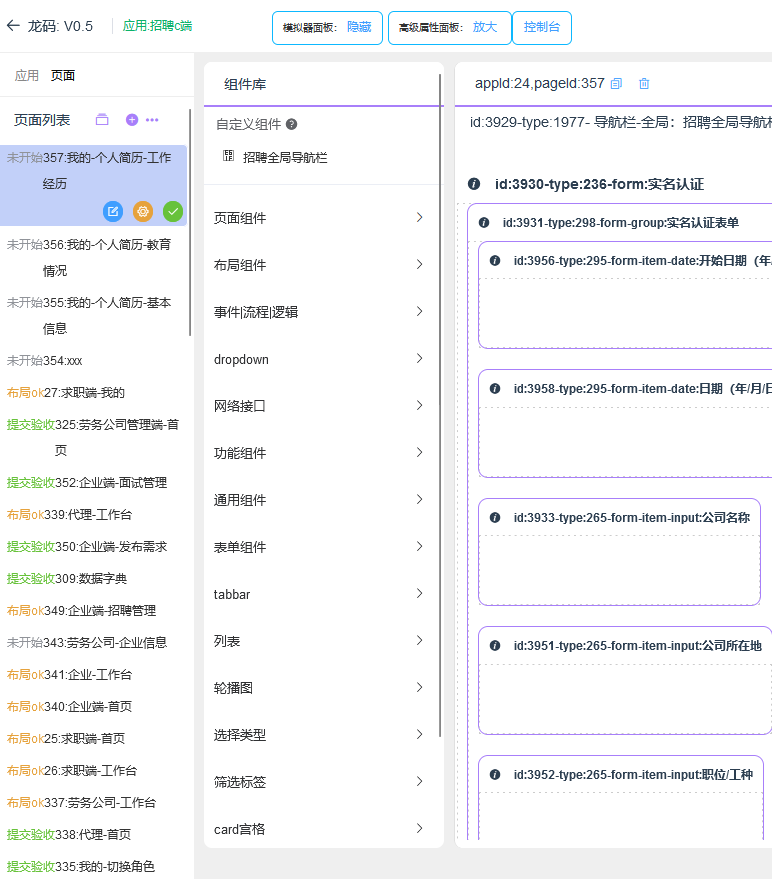Viewport: 772px width, 881px height.
Task: Click info icon of id:3931 form-group
Action: (484, 222)
